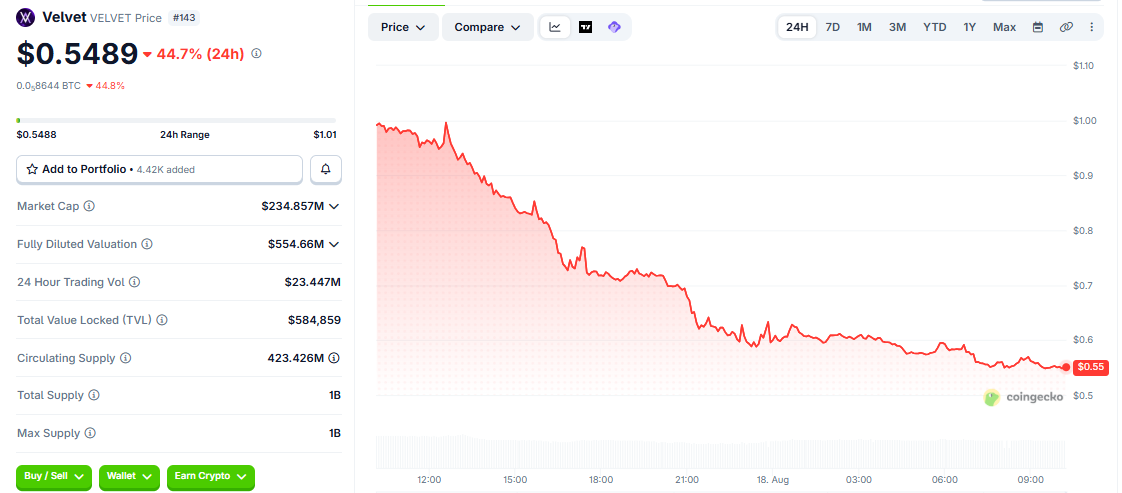Image resolution: width=1122 pixels, height=493 pixels.
Task: Select the Max time range tab
Action: coord(1005,27)
